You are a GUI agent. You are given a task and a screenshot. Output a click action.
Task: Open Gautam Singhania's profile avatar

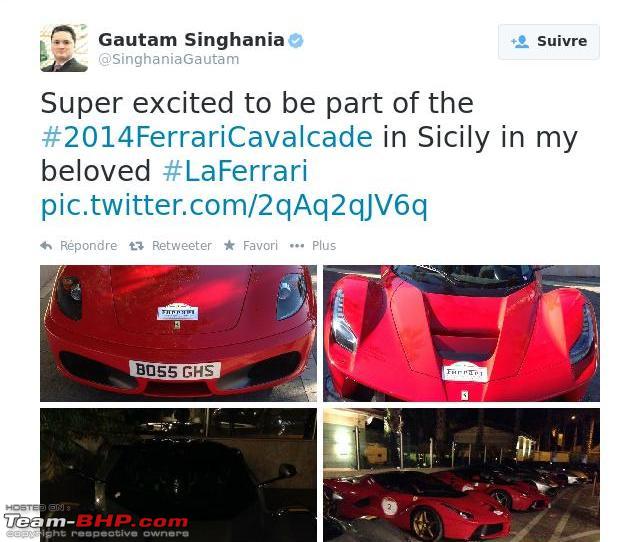[64, 48]
